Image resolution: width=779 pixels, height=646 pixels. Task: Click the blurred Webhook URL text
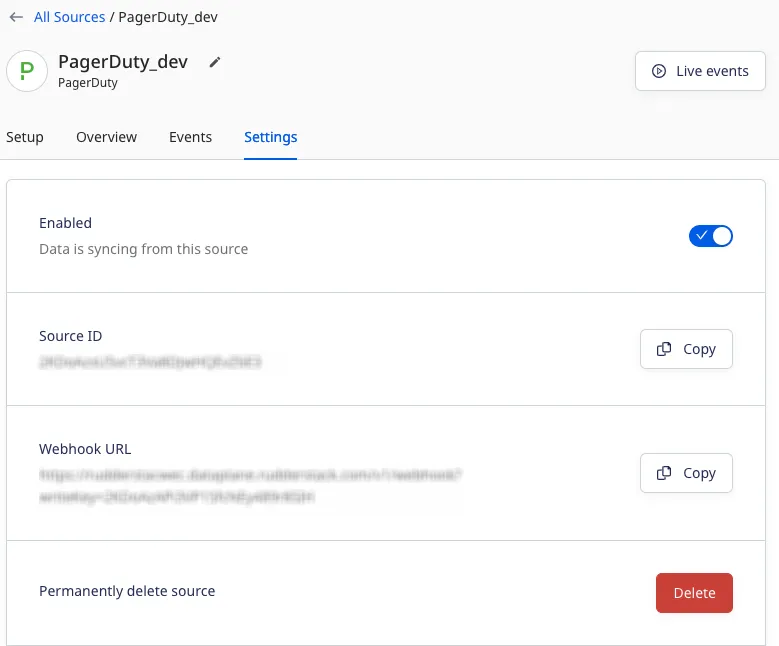click(x=250, y=485)
